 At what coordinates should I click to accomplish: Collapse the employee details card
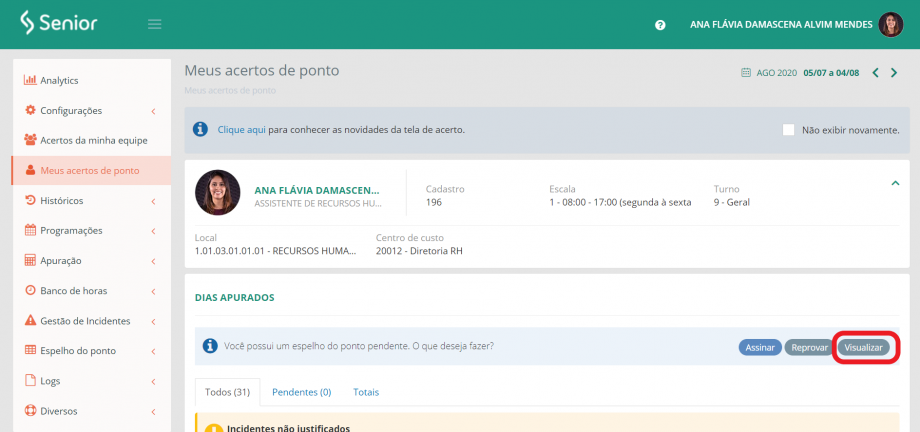[x=895, y=182]
